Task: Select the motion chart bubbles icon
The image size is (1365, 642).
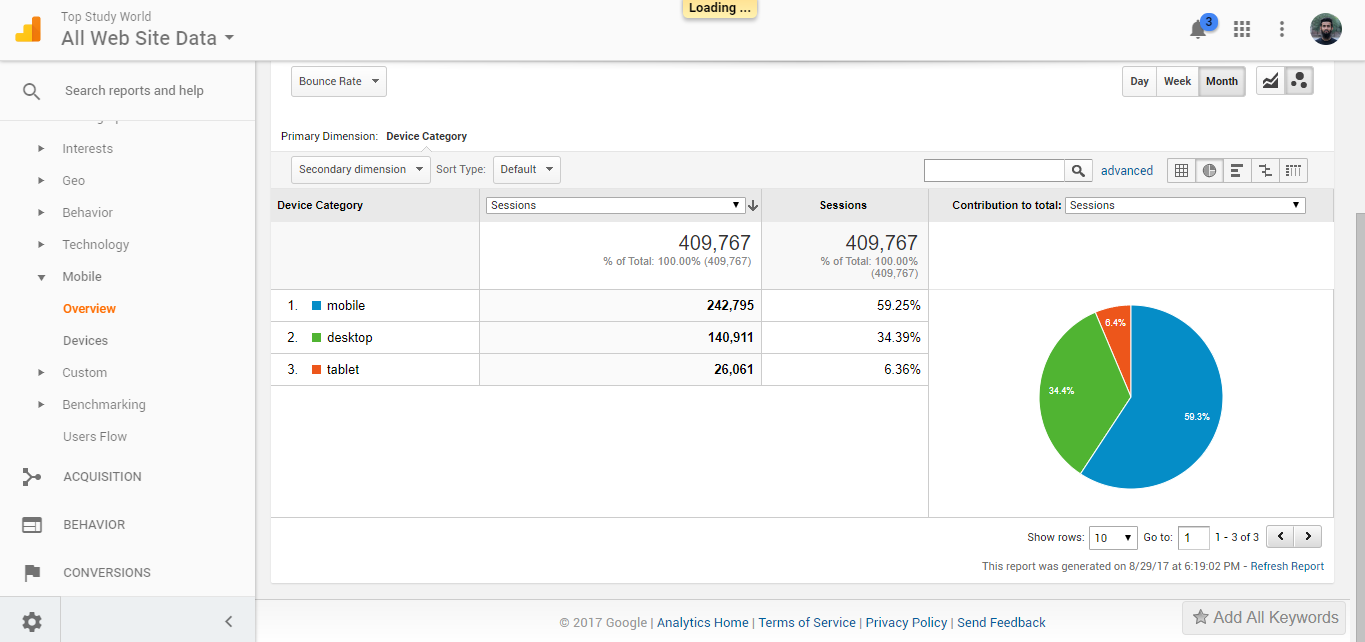Action: tap(1299, 81)
